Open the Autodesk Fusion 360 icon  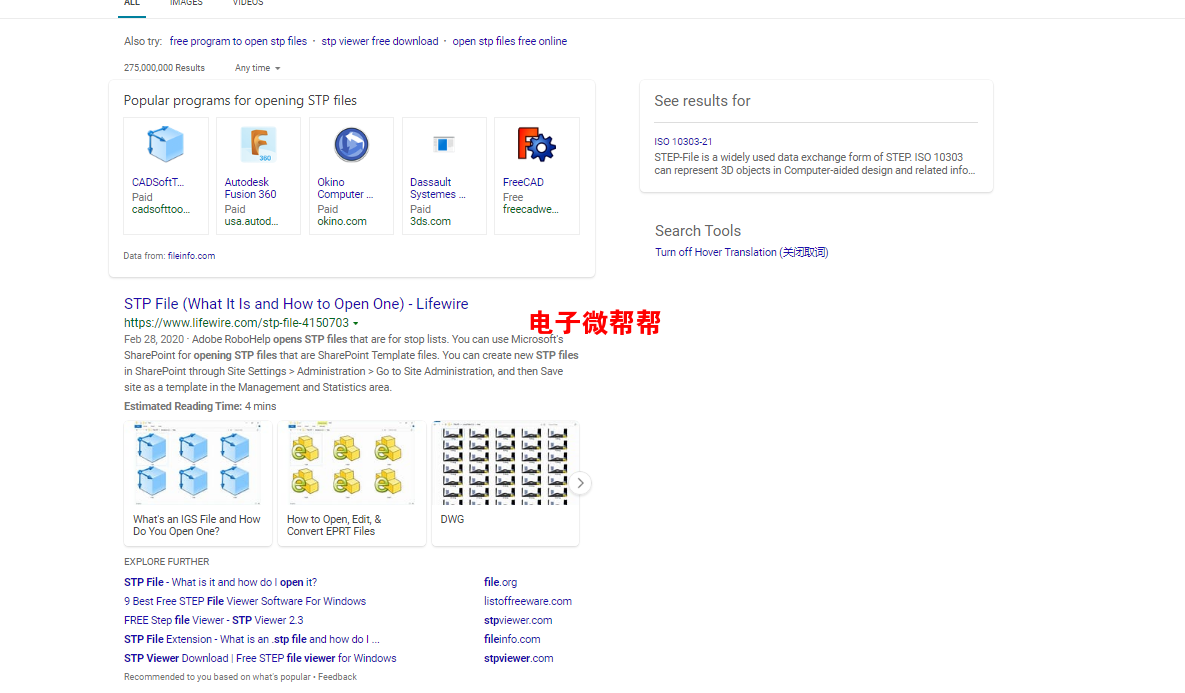coord(258,145)
